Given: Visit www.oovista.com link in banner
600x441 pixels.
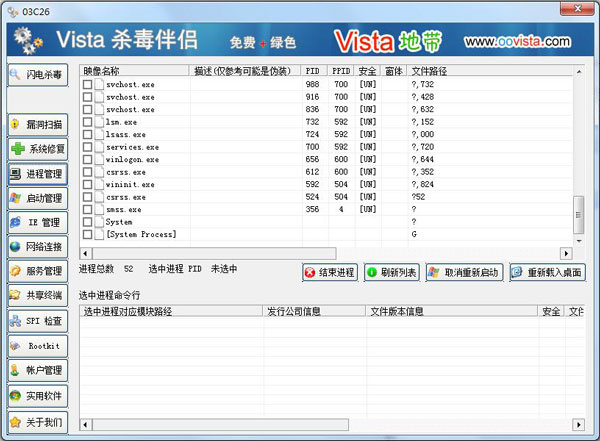Looking at the screenshot, I should tap(517, 41).
